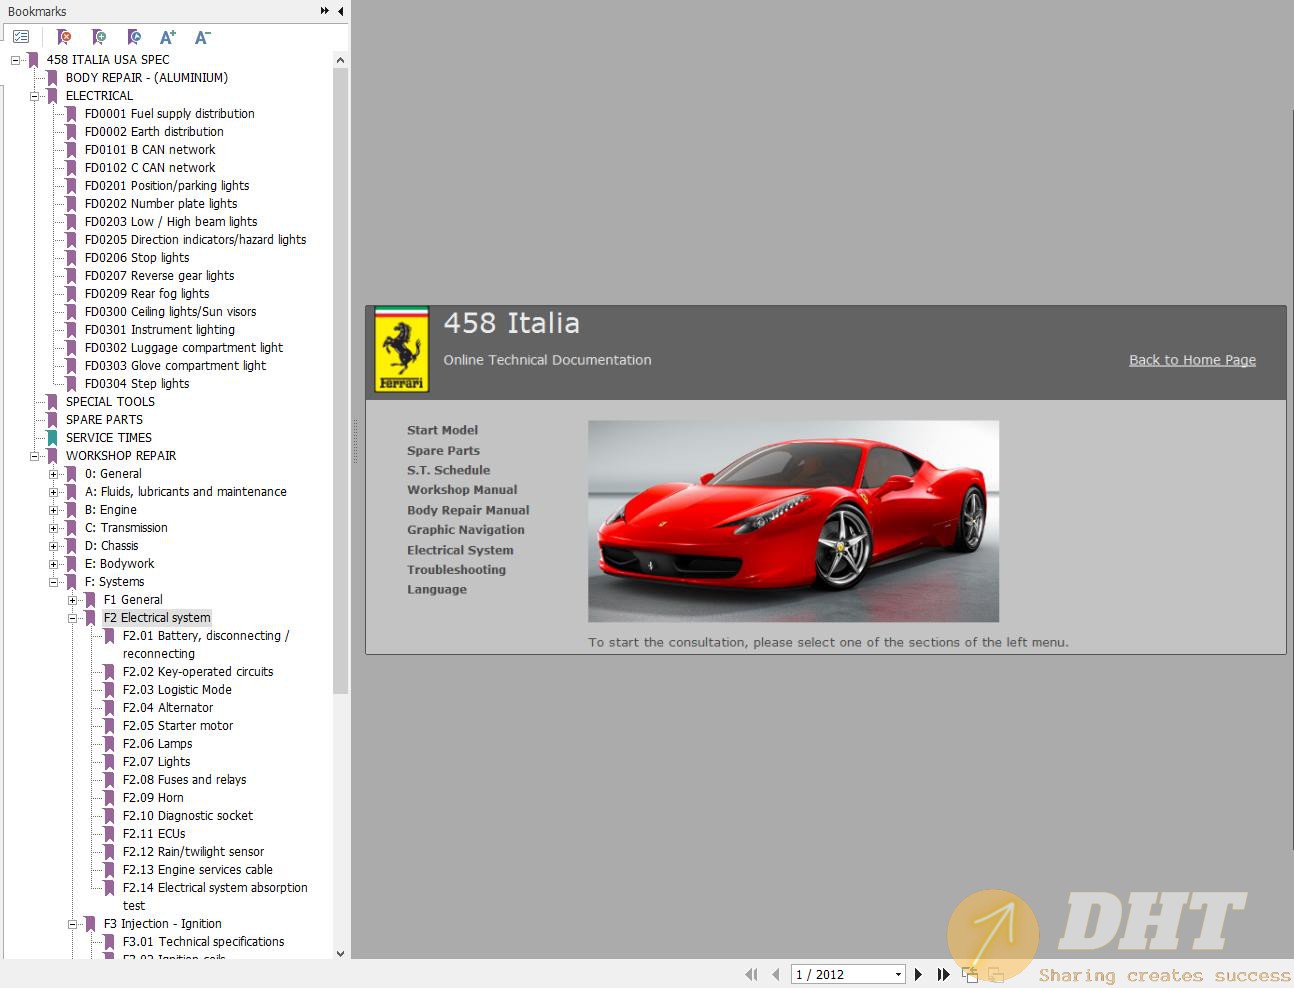This screenshot has width=1294, height=988.
Task: Open FD0304 Step lights bookmark
Action: click(137, 384)
